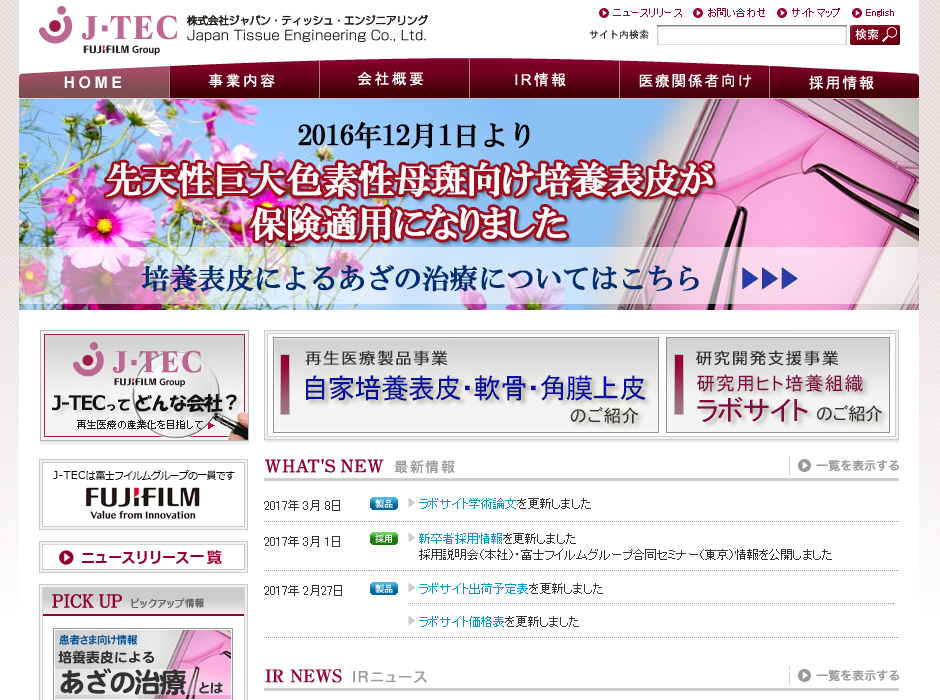This screenshot has width=940, height=700.
Task: Click the 検索 search button
Action: click(875, 35)
